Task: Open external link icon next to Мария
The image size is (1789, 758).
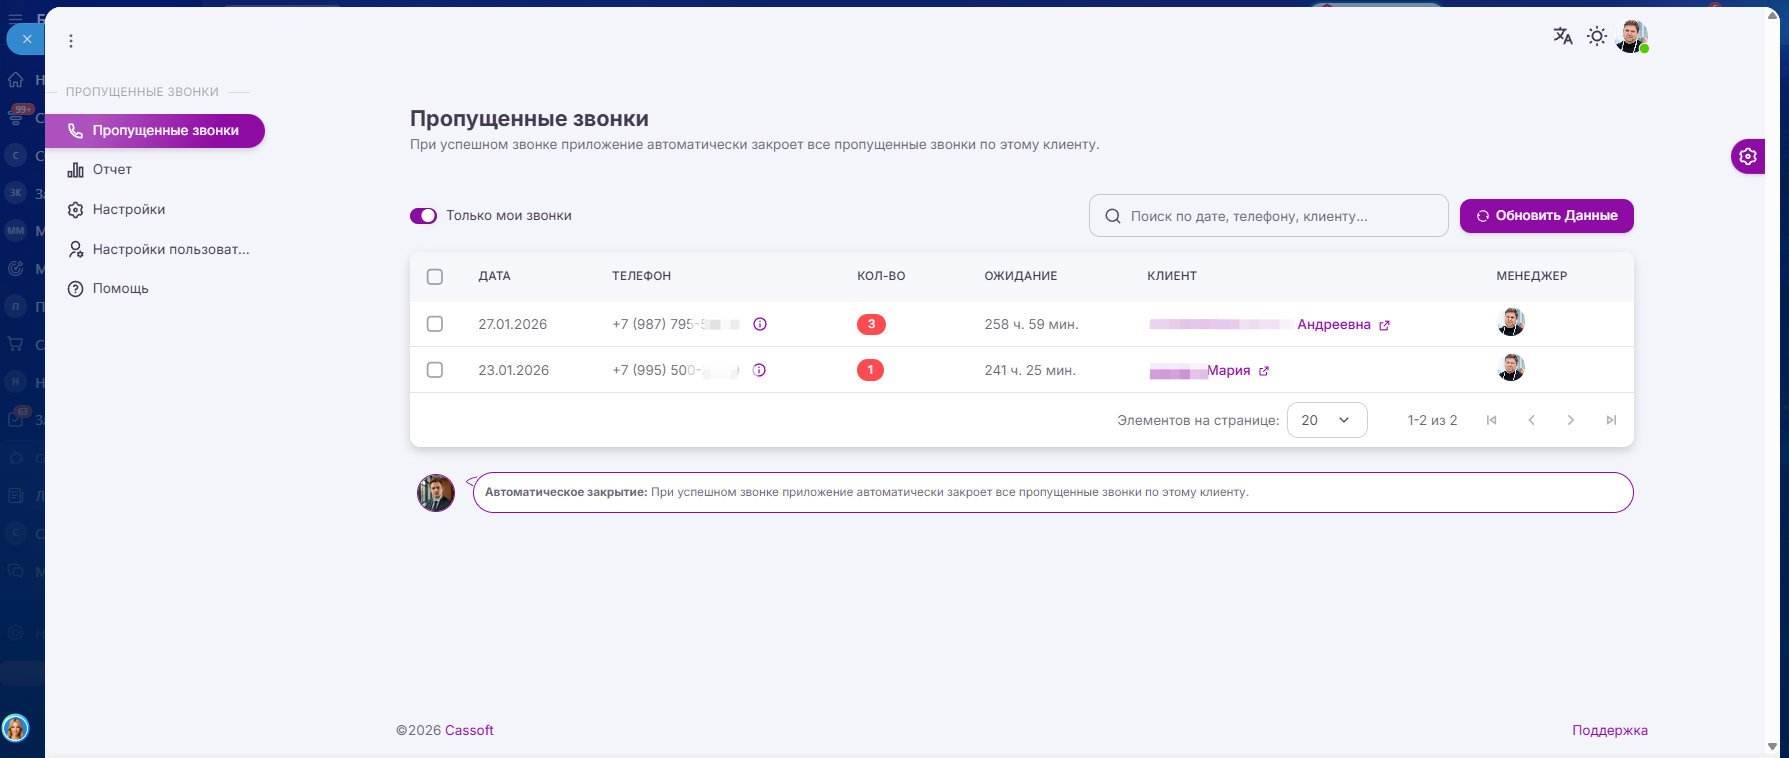Action: 1264,371
